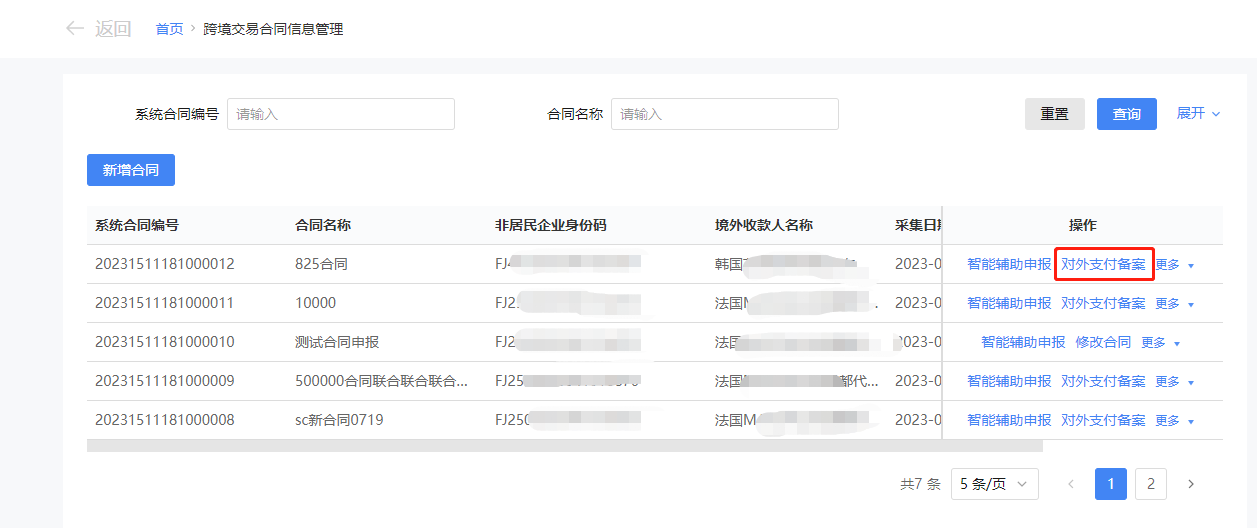Open 更多 menu for 测试合同申报 row
Viewport: 1257px width, 528px height.
pos(1161,343)
